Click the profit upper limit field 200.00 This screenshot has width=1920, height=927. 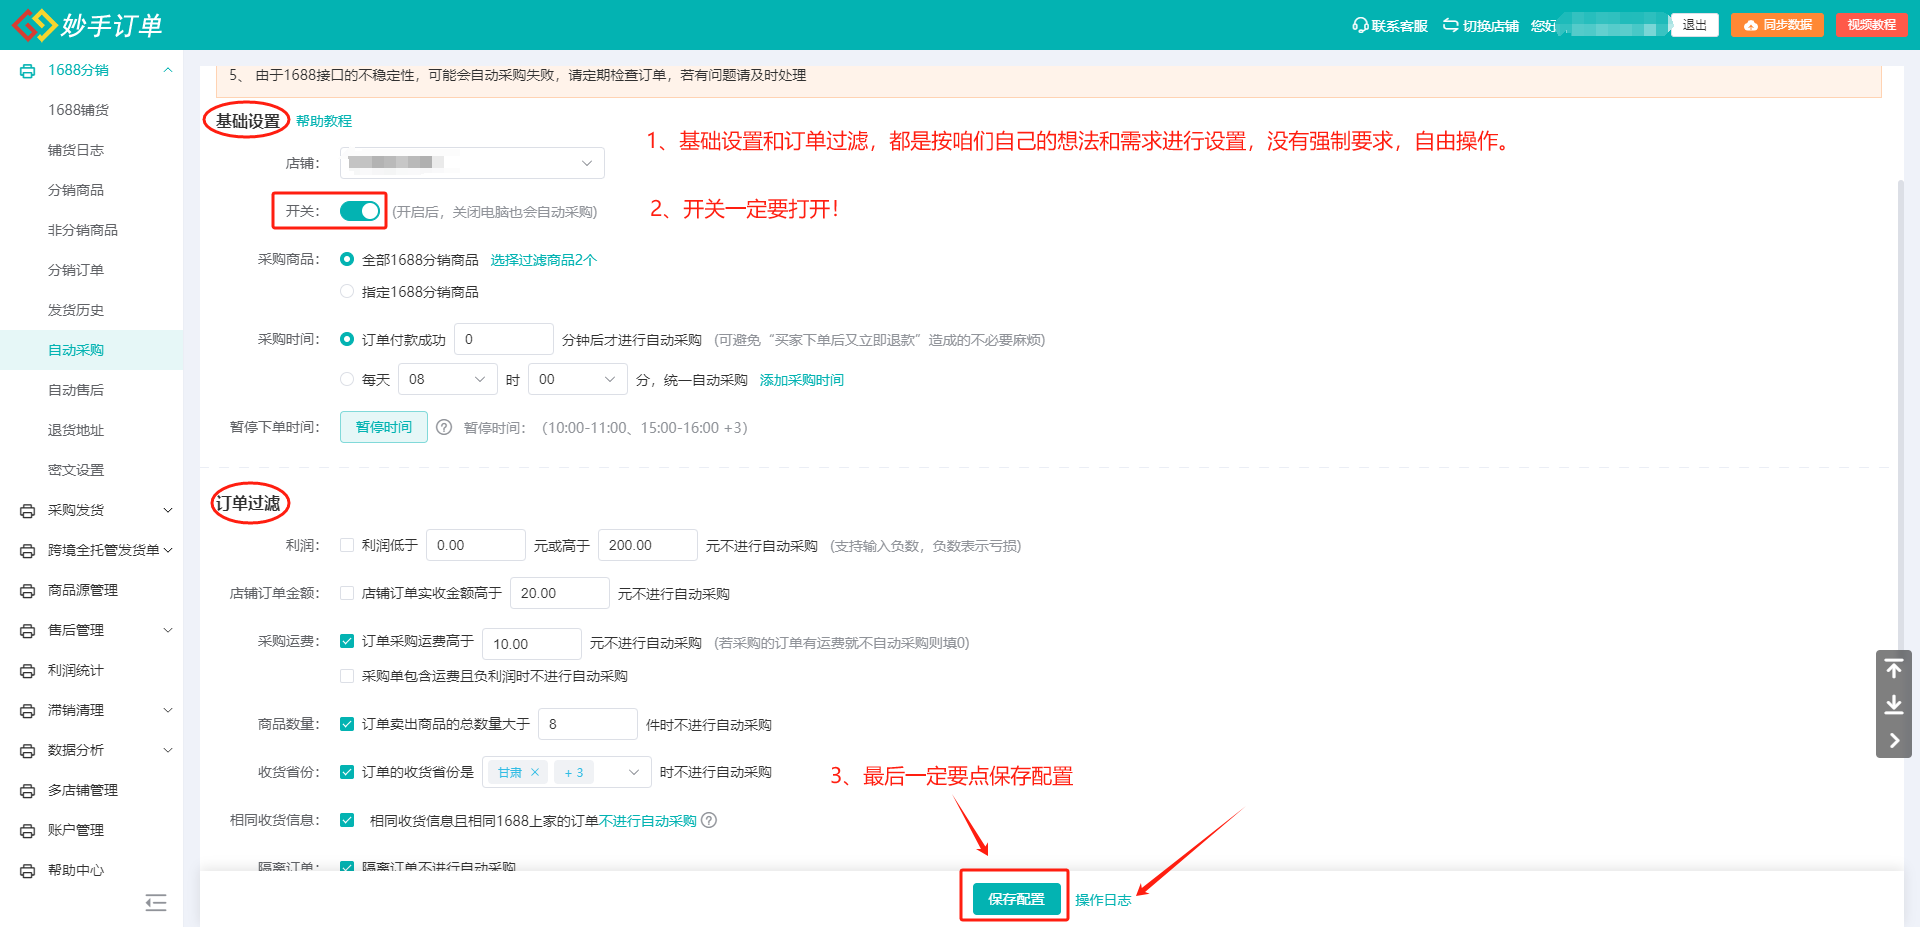point(648,545)
